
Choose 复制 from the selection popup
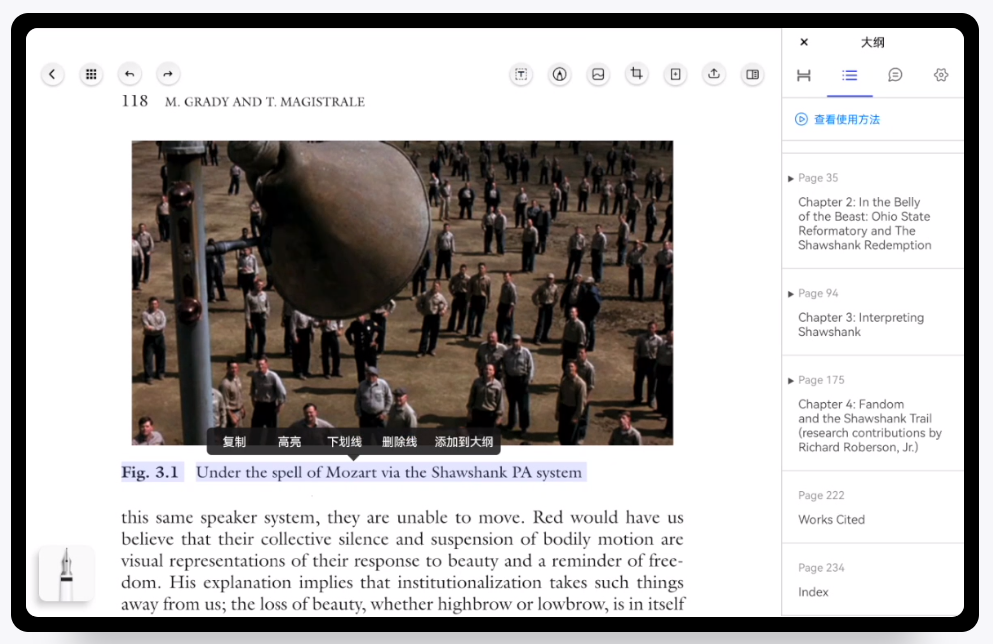click(x=234, y=441)
